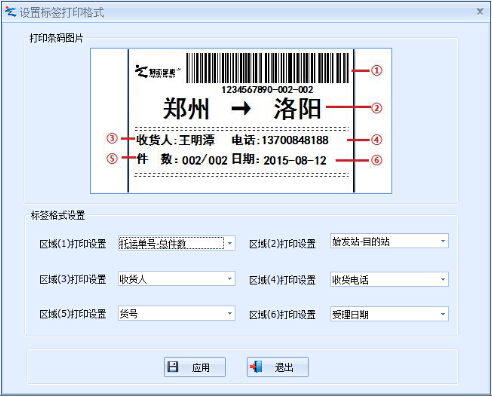The height and width of the screenshot is (397, 492).
Task: Close the 设置标签打印格式 dialog window
Action: click(480, 12)
